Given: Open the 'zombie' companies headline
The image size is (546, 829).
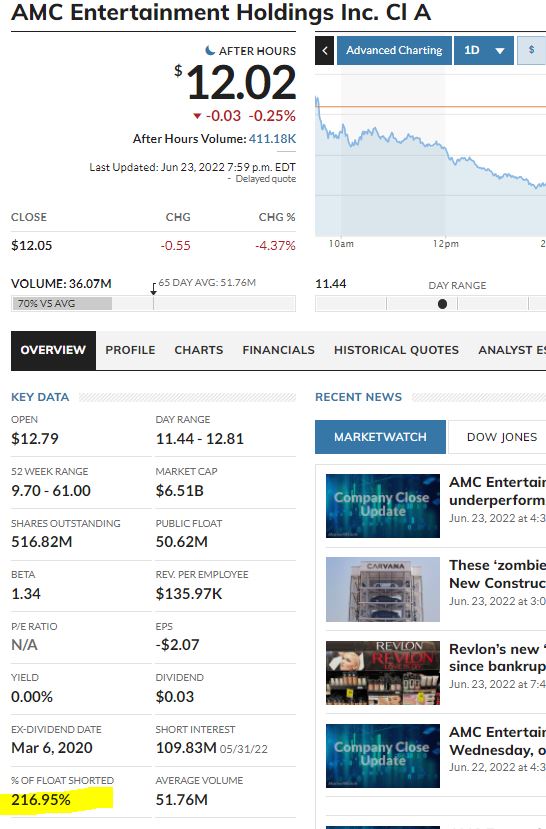Looking at the screenshot, I should click(x=497, y=574).
